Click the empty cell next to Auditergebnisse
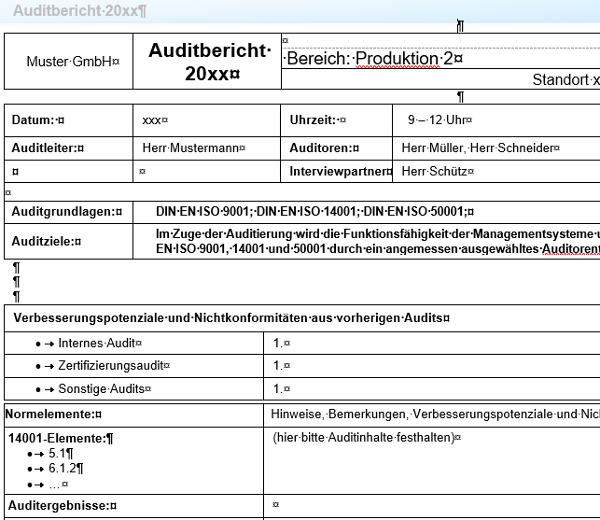Image resolution: width=600 pixels, height=520 pixels. 430,506
